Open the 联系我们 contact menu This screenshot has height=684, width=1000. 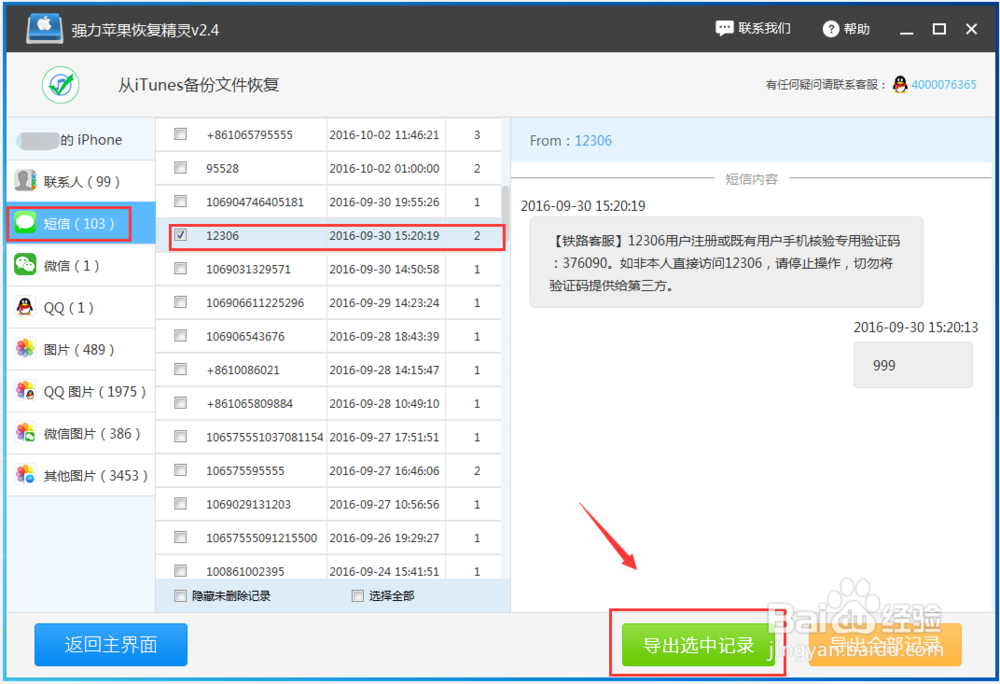[753, 28]
